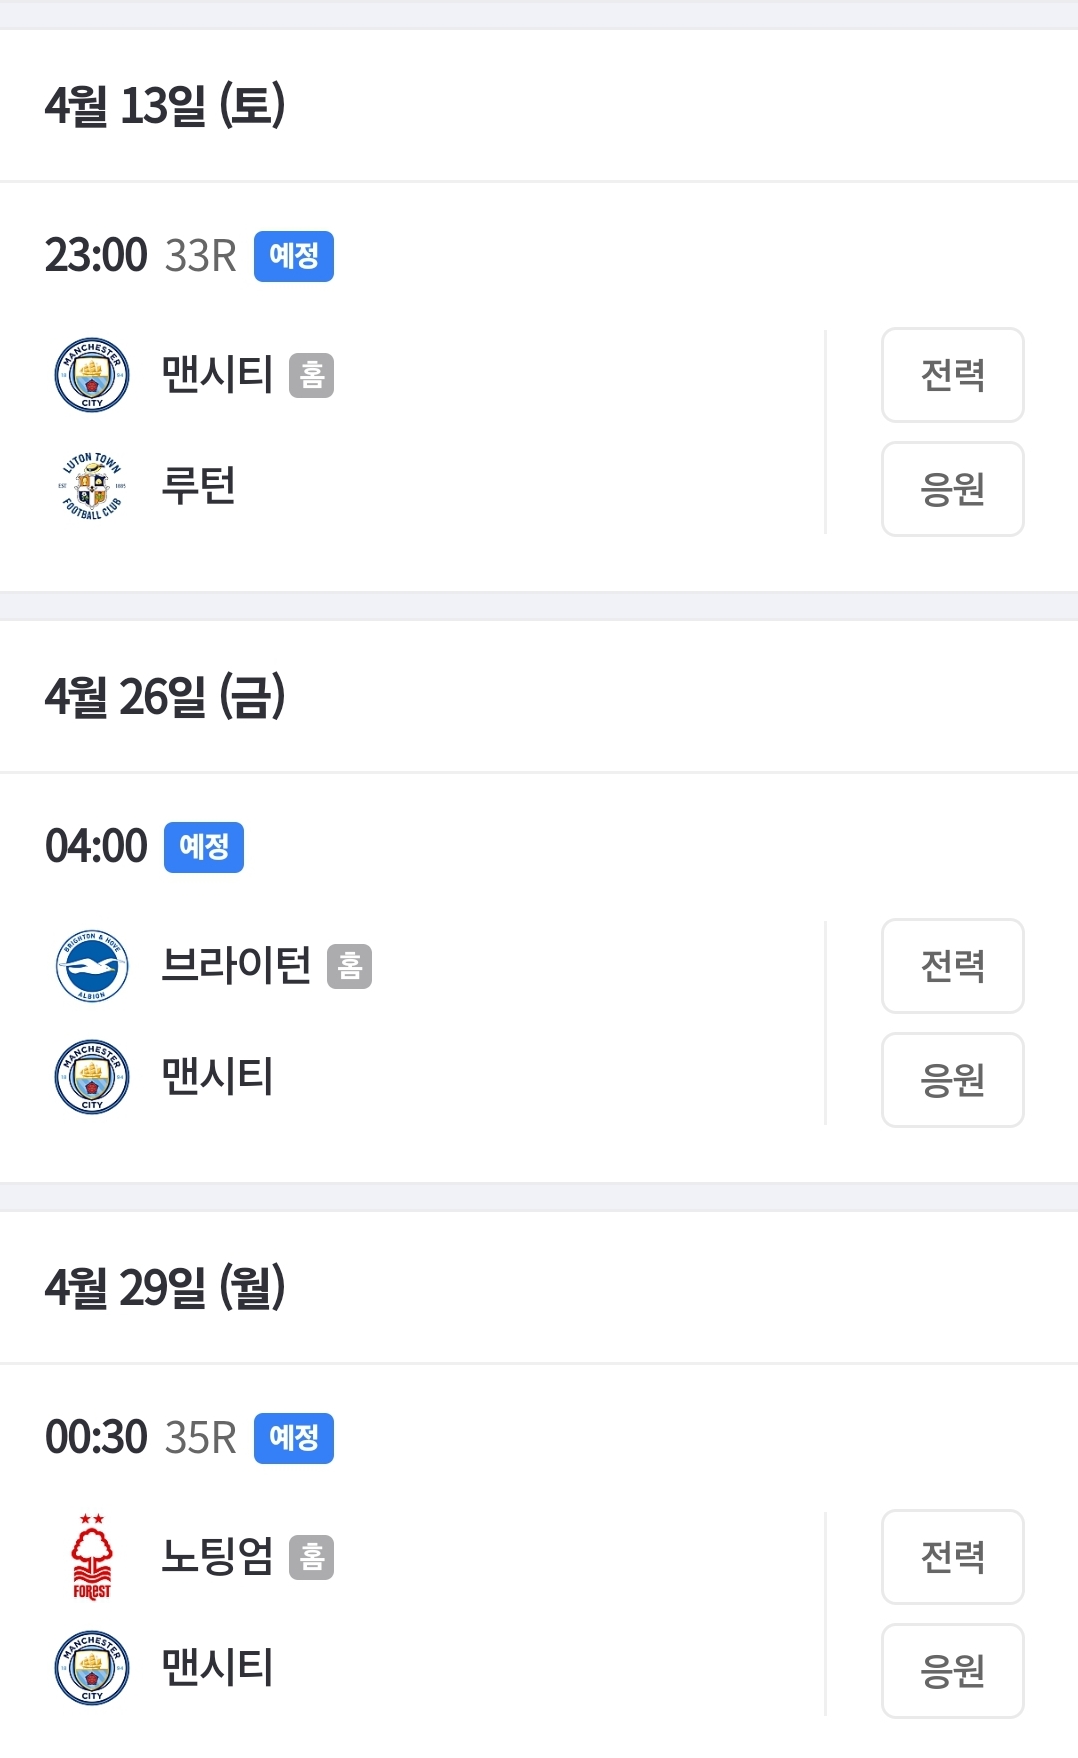The image size is (1078, 1758).
Task: Tap the 예정 badge on 35R match
Action: 294,1438
